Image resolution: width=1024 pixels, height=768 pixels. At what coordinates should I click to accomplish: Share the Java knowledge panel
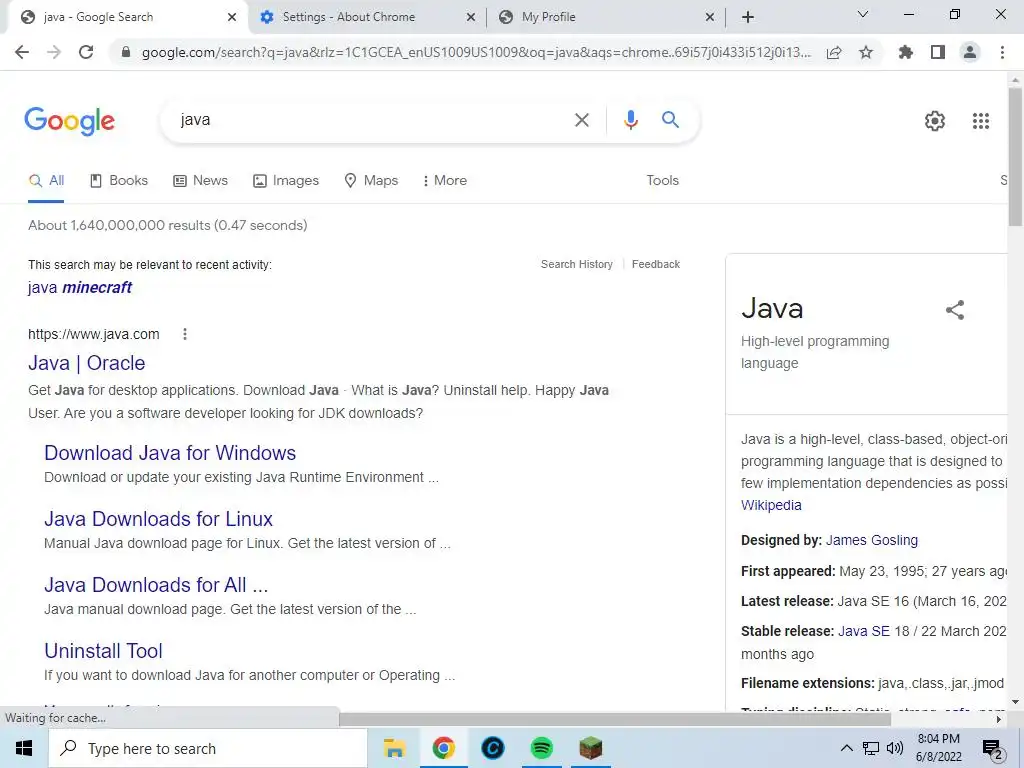955,310
